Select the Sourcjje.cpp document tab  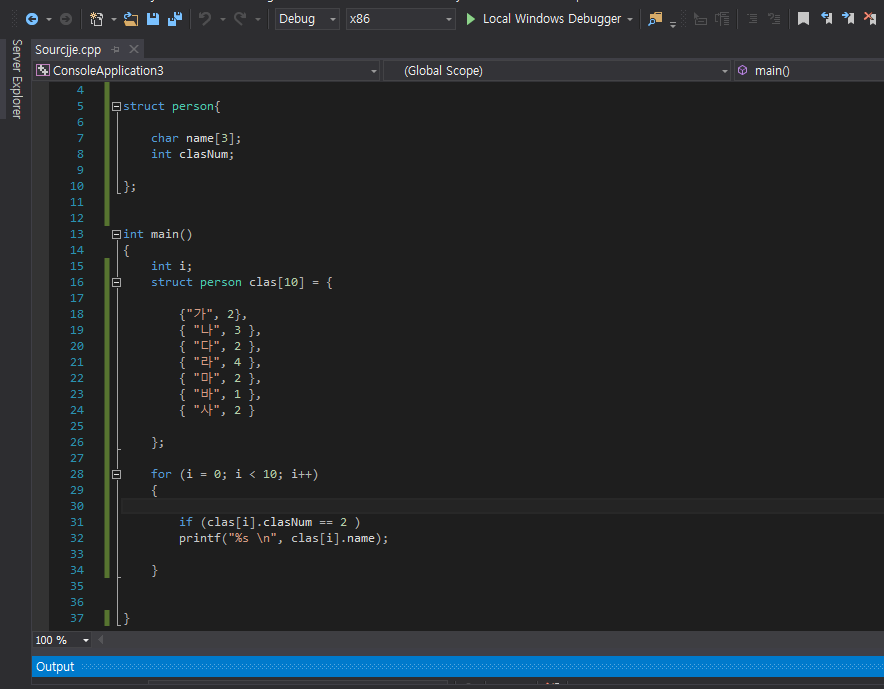68,49
